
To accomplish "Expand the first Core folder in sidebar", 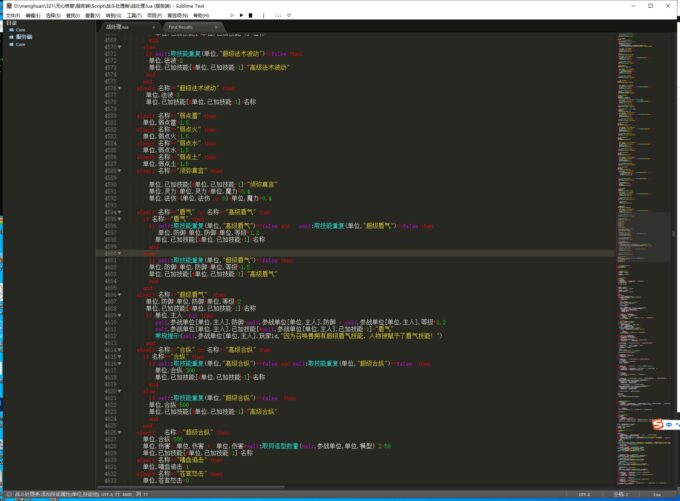I will [x=9, y=30].
